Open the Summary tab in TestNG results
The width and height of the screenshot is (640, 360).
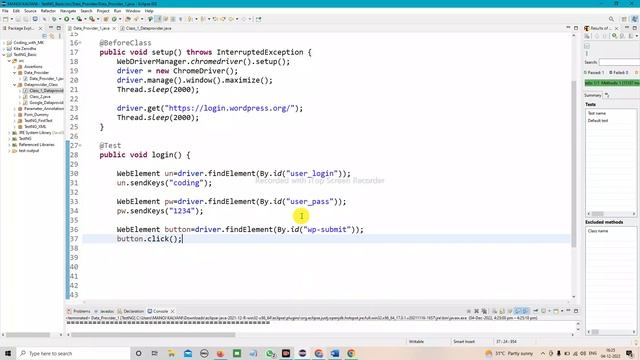(x=593, y=95)
